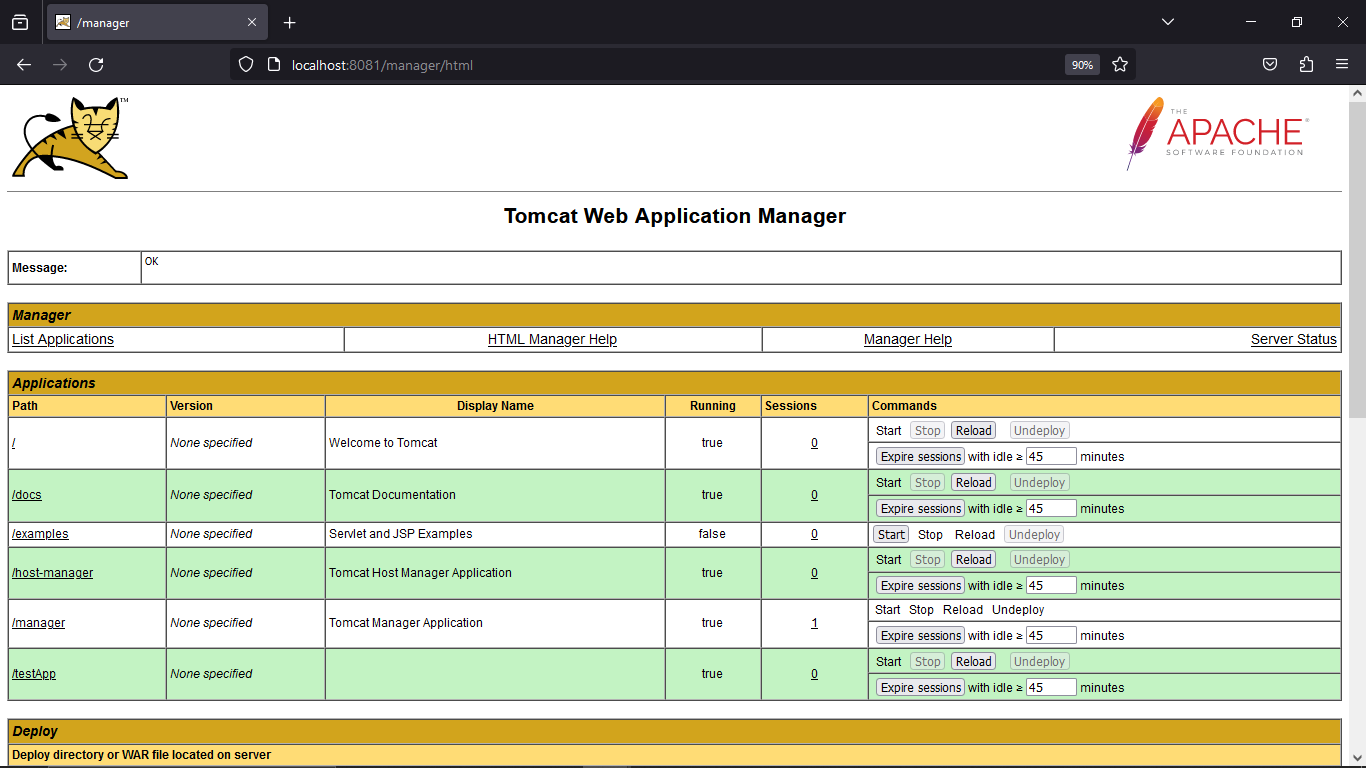1366x768 pixels.
Task: Open the Save to Pocket icon
Action: [1270, 65]
